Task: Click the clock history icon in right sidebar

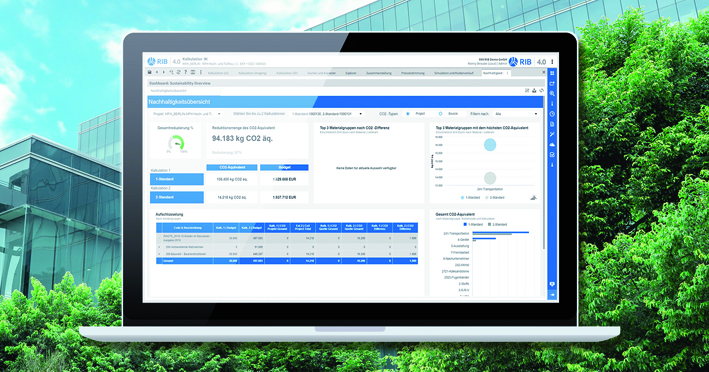Action: (552, 114)
